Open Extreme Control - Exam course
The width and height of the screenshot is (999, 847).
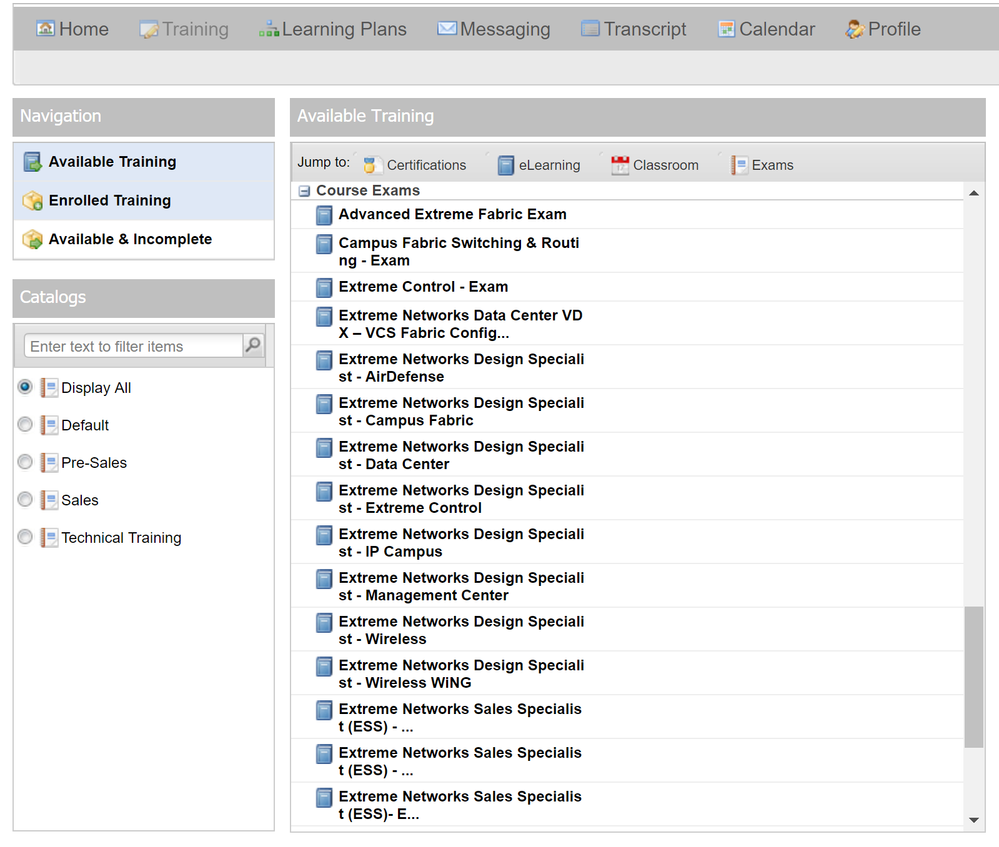[423, 287]
